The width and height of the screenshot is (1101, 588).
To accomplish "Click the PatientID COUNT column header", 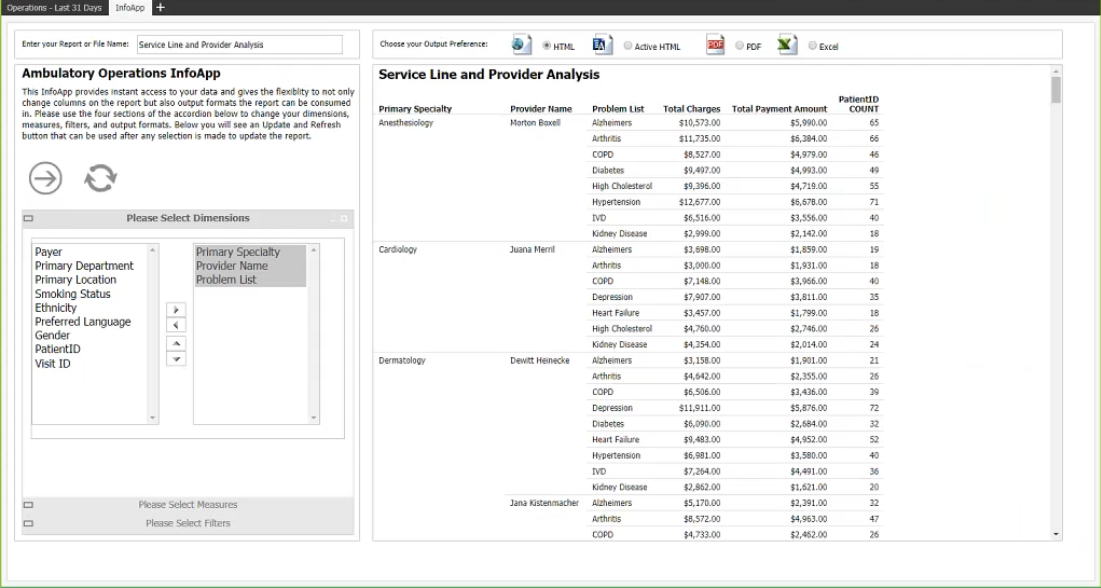I will (x=858, y=104).
